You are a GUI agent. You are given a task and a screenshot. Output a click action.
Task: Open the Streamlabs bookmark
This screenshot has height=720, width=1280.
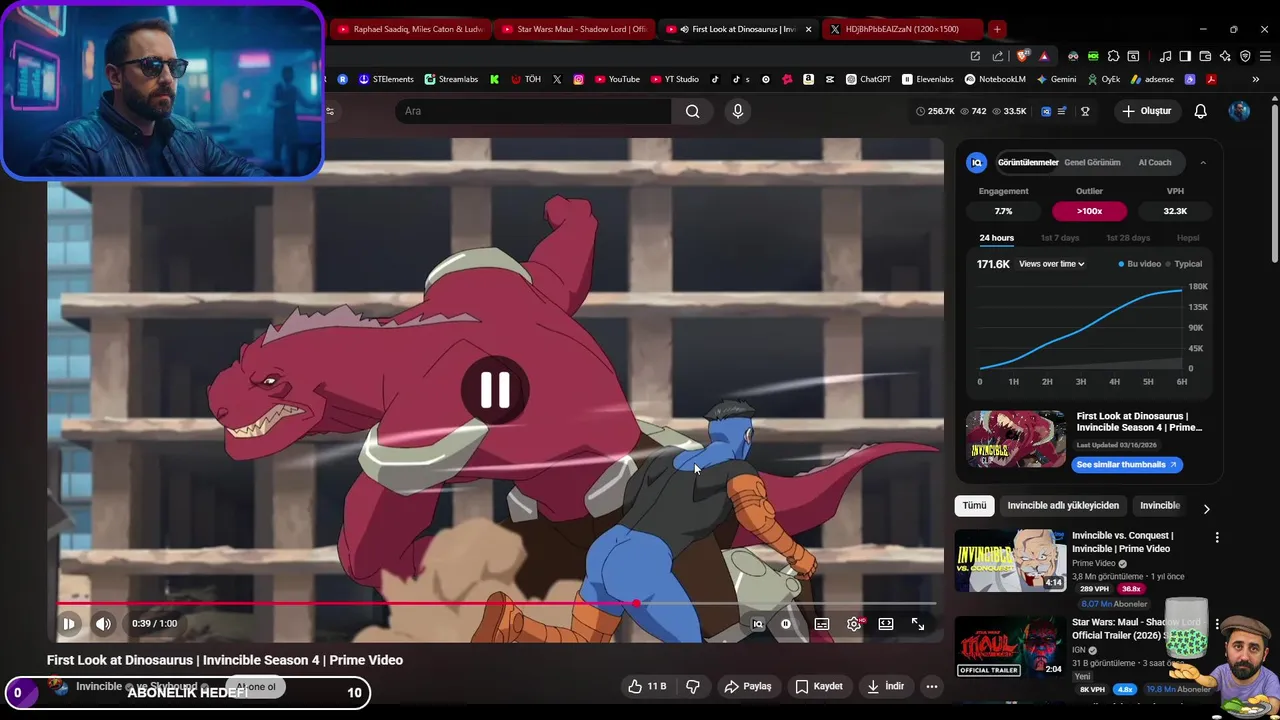click(x=451, y=79)
